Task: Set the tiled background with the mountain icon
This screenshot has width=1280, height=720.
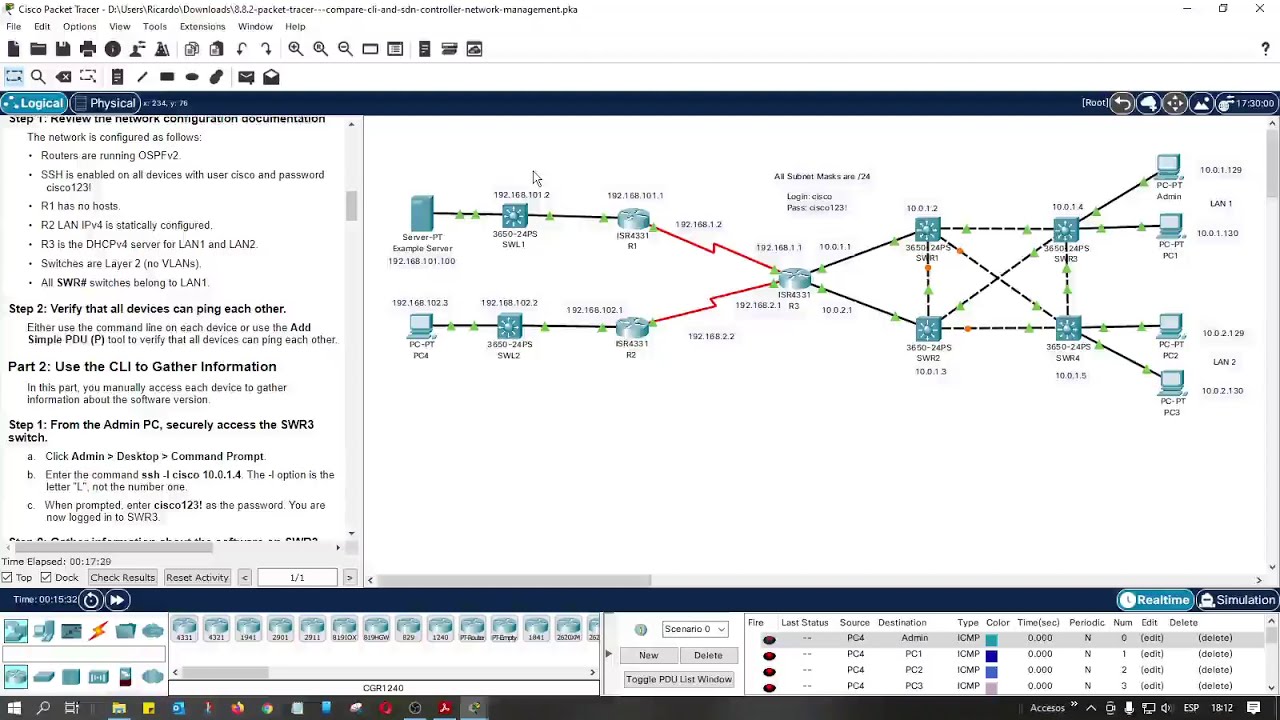Action: tap(1201, 103)
